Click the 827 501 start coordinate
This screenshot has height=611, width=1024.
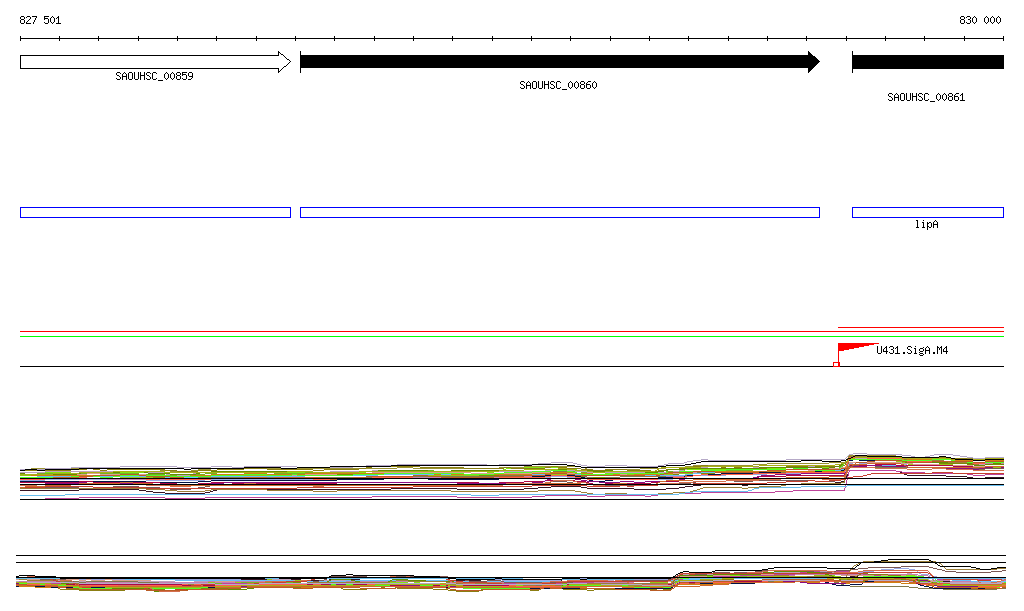(x=40, y=20)
